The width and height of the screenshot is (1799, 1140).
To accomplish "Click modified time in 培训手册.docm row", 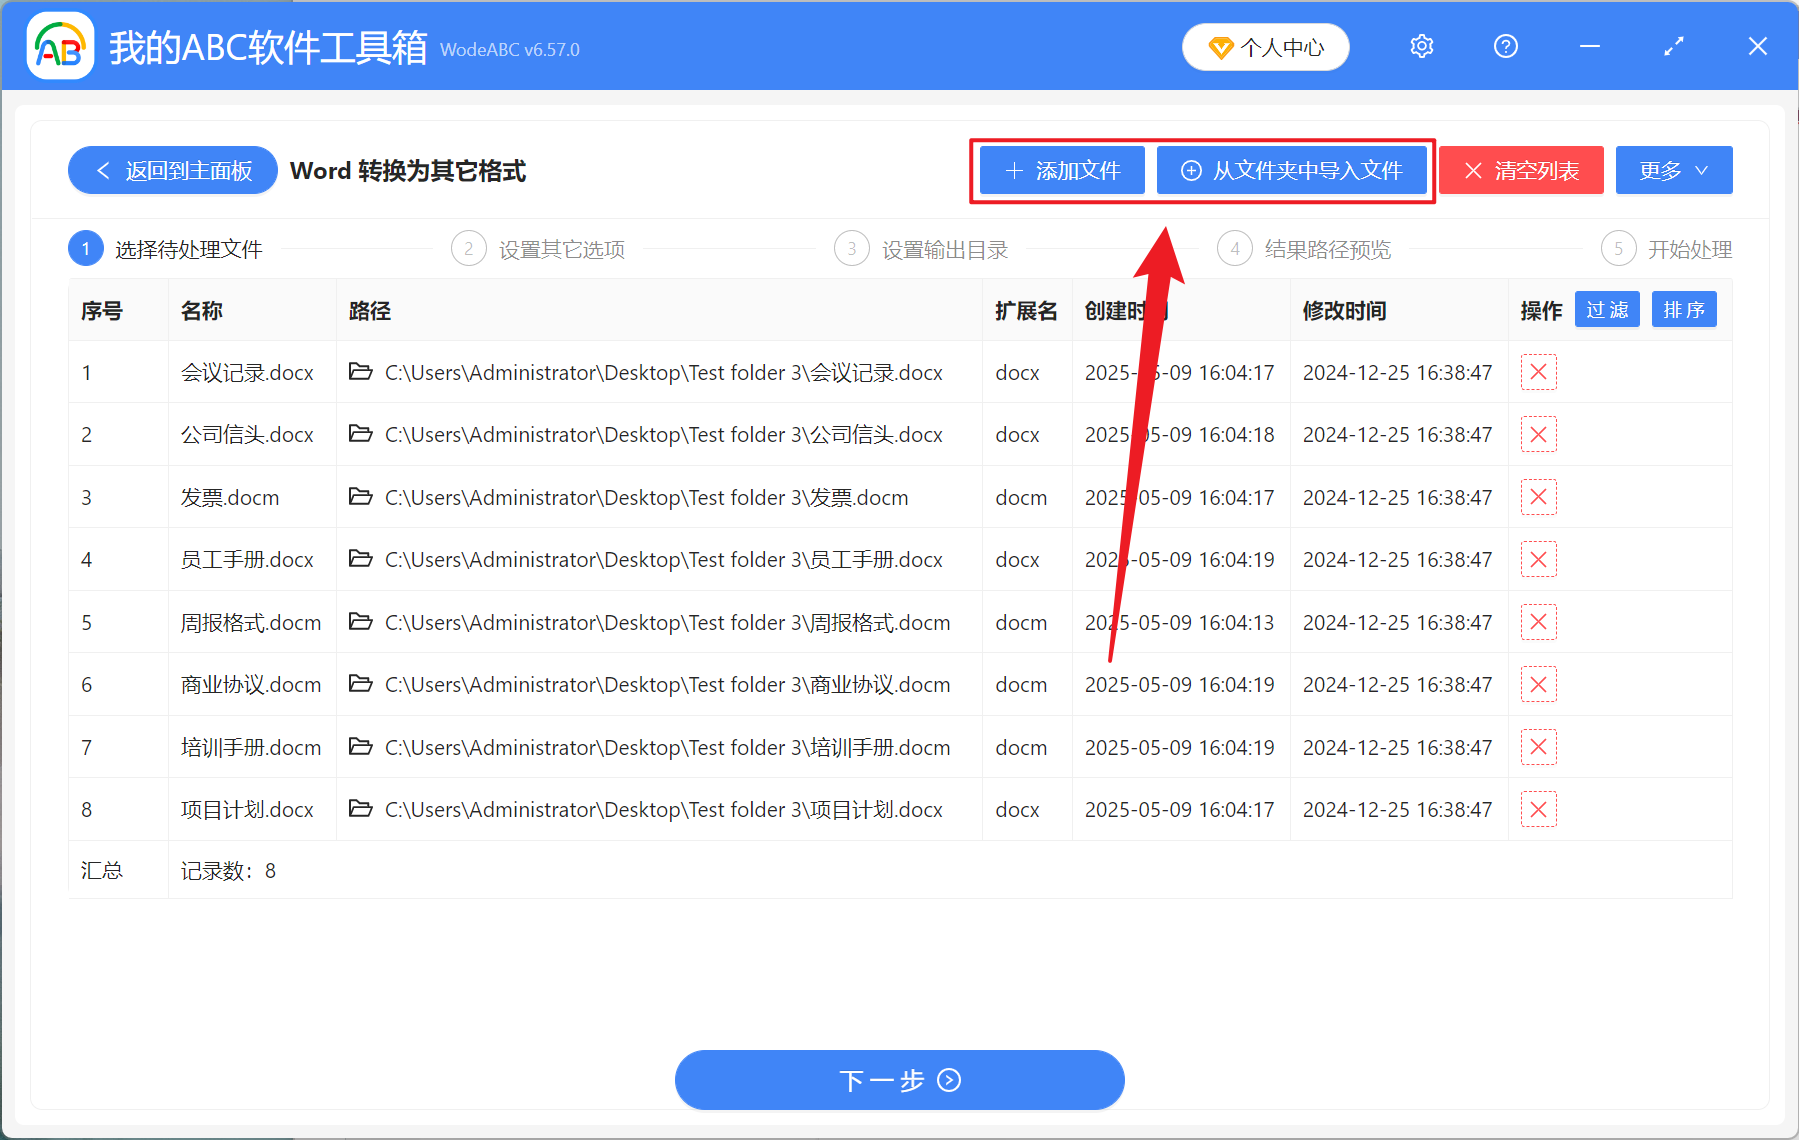I will tap(1397, 748).
